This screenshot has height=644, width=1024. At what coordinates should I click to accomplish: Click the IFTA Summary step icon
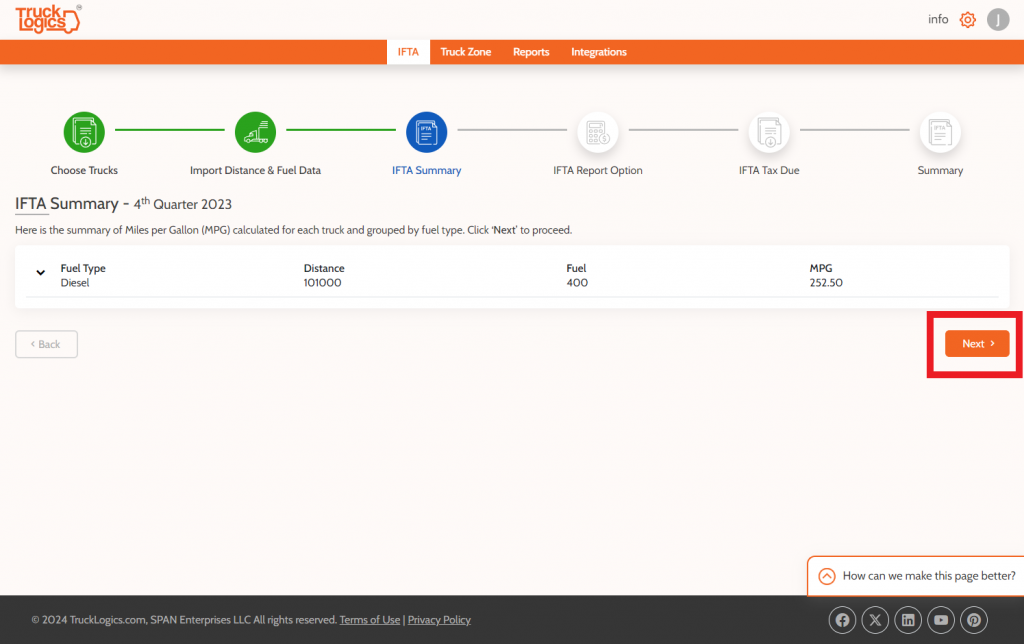point(426,132)
